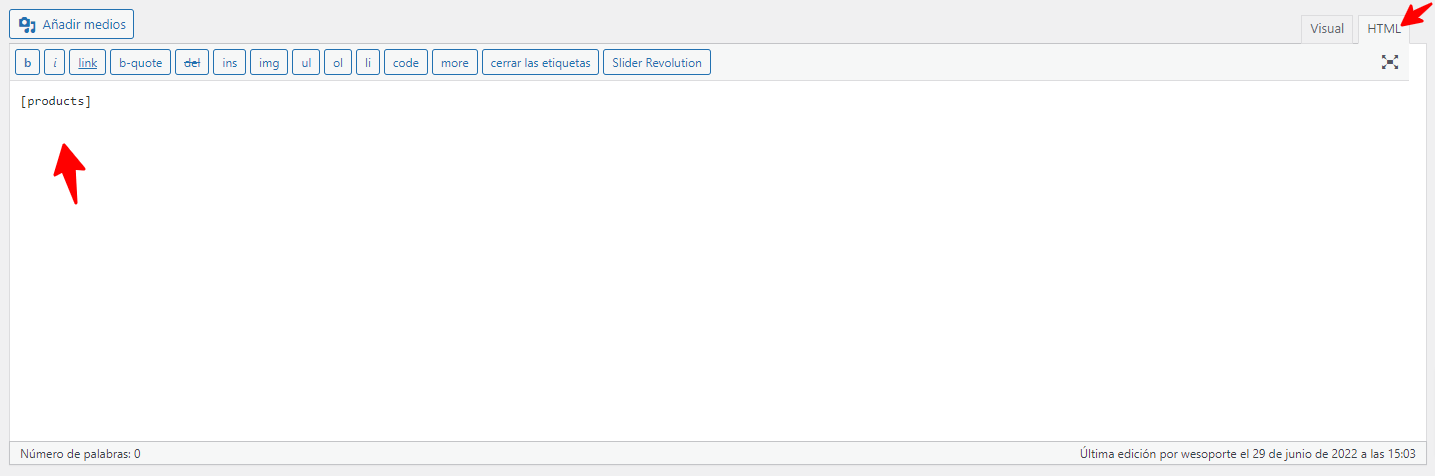Click cerrar las etiquetas button
This screenshot has height=476, width=1435.
[x=541, y=63]
